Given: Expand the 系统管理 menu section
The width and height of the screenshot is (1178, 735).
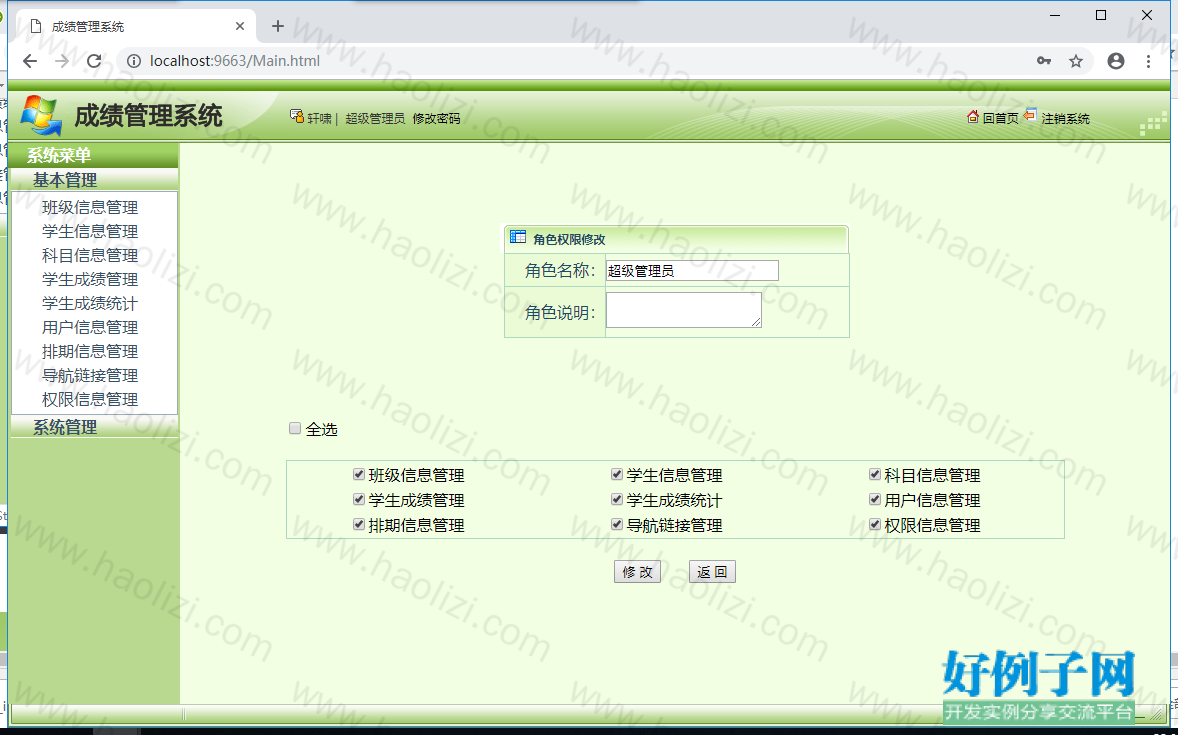Looking at the screenshot, I should click(x=95, y=427).
